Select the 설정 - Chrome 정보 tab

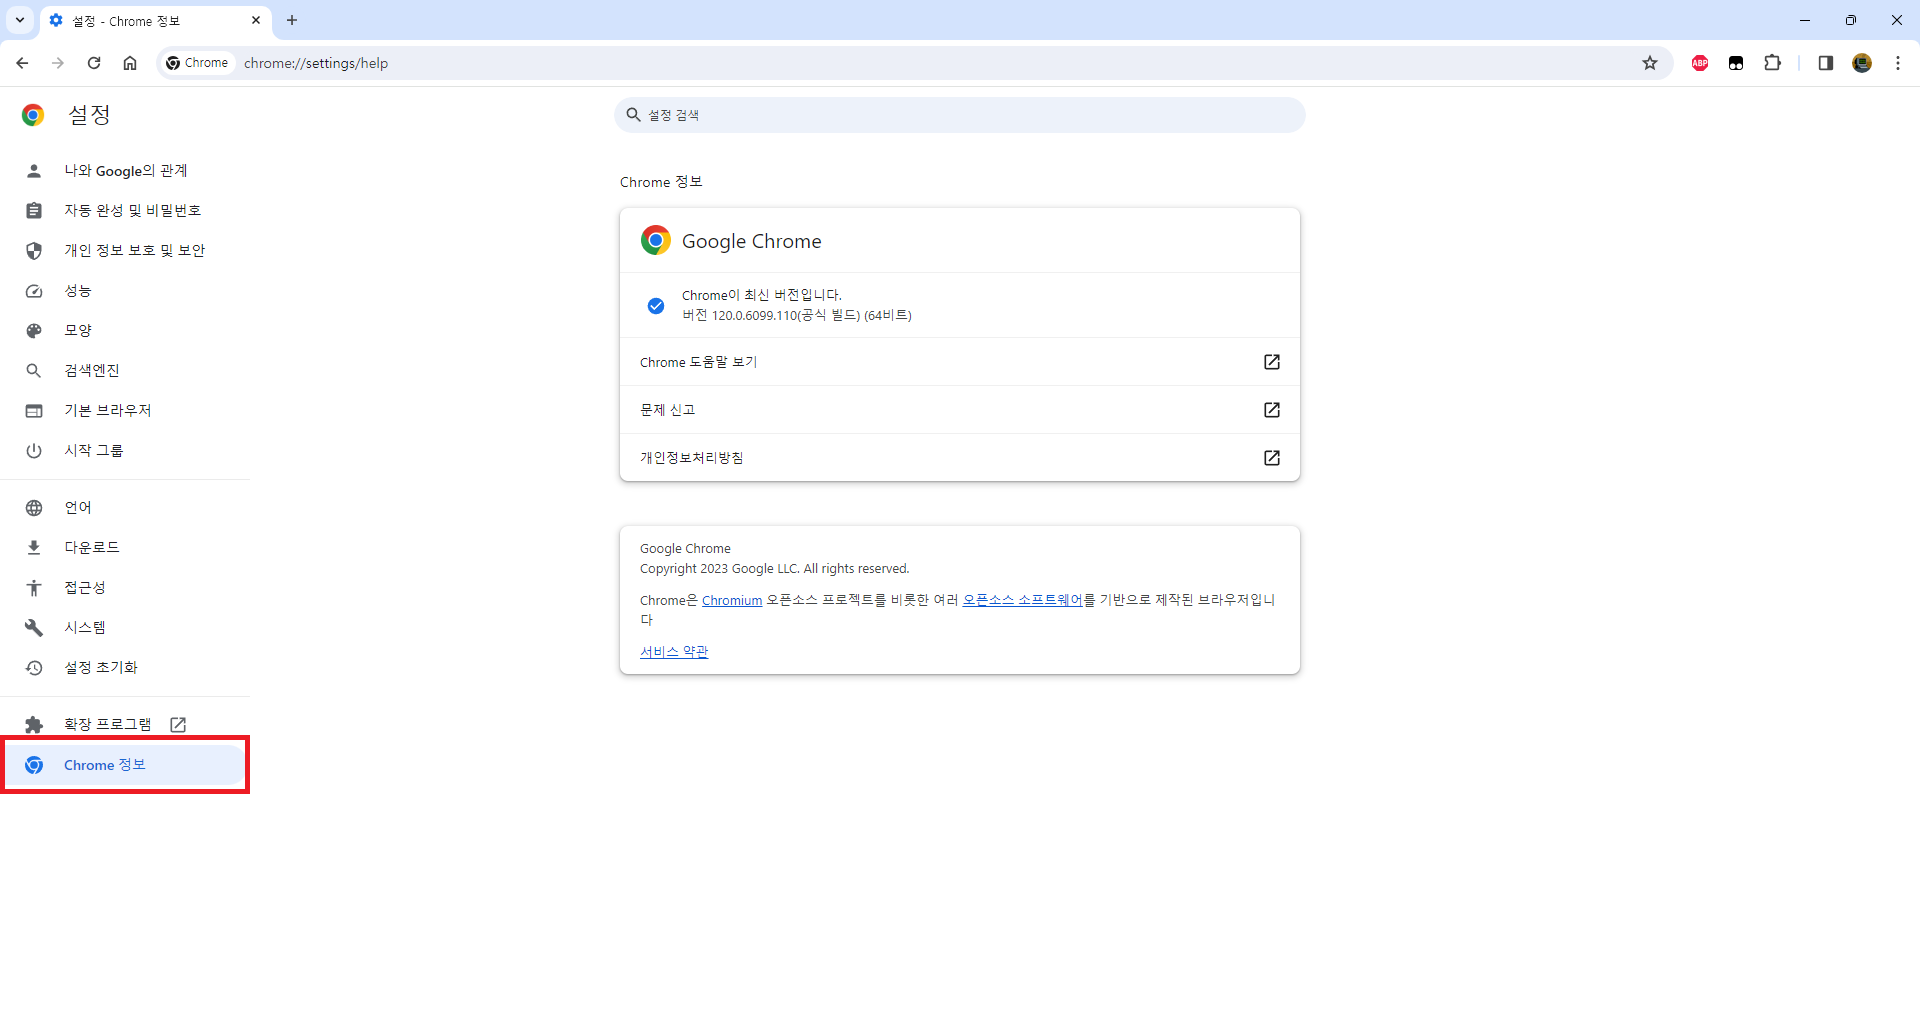(x=156, y=21)
